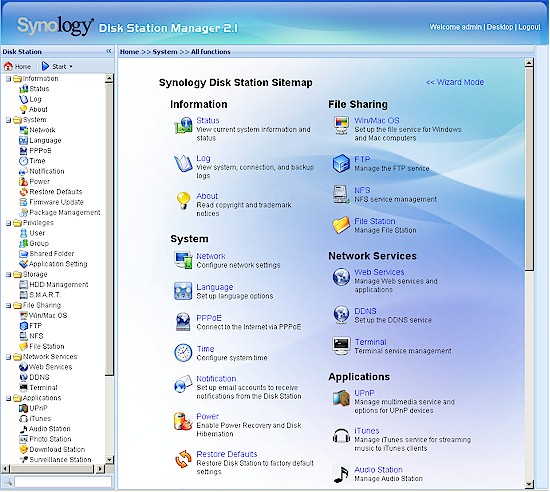
Task: Click the About lightbulb icon in sitemap
Action: pyautogui.click(x=183, y=201)
